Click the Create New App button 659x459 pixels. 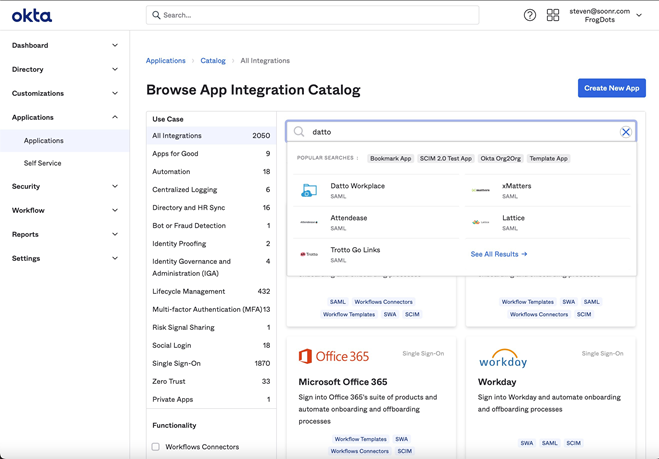[x=611, y=88]
